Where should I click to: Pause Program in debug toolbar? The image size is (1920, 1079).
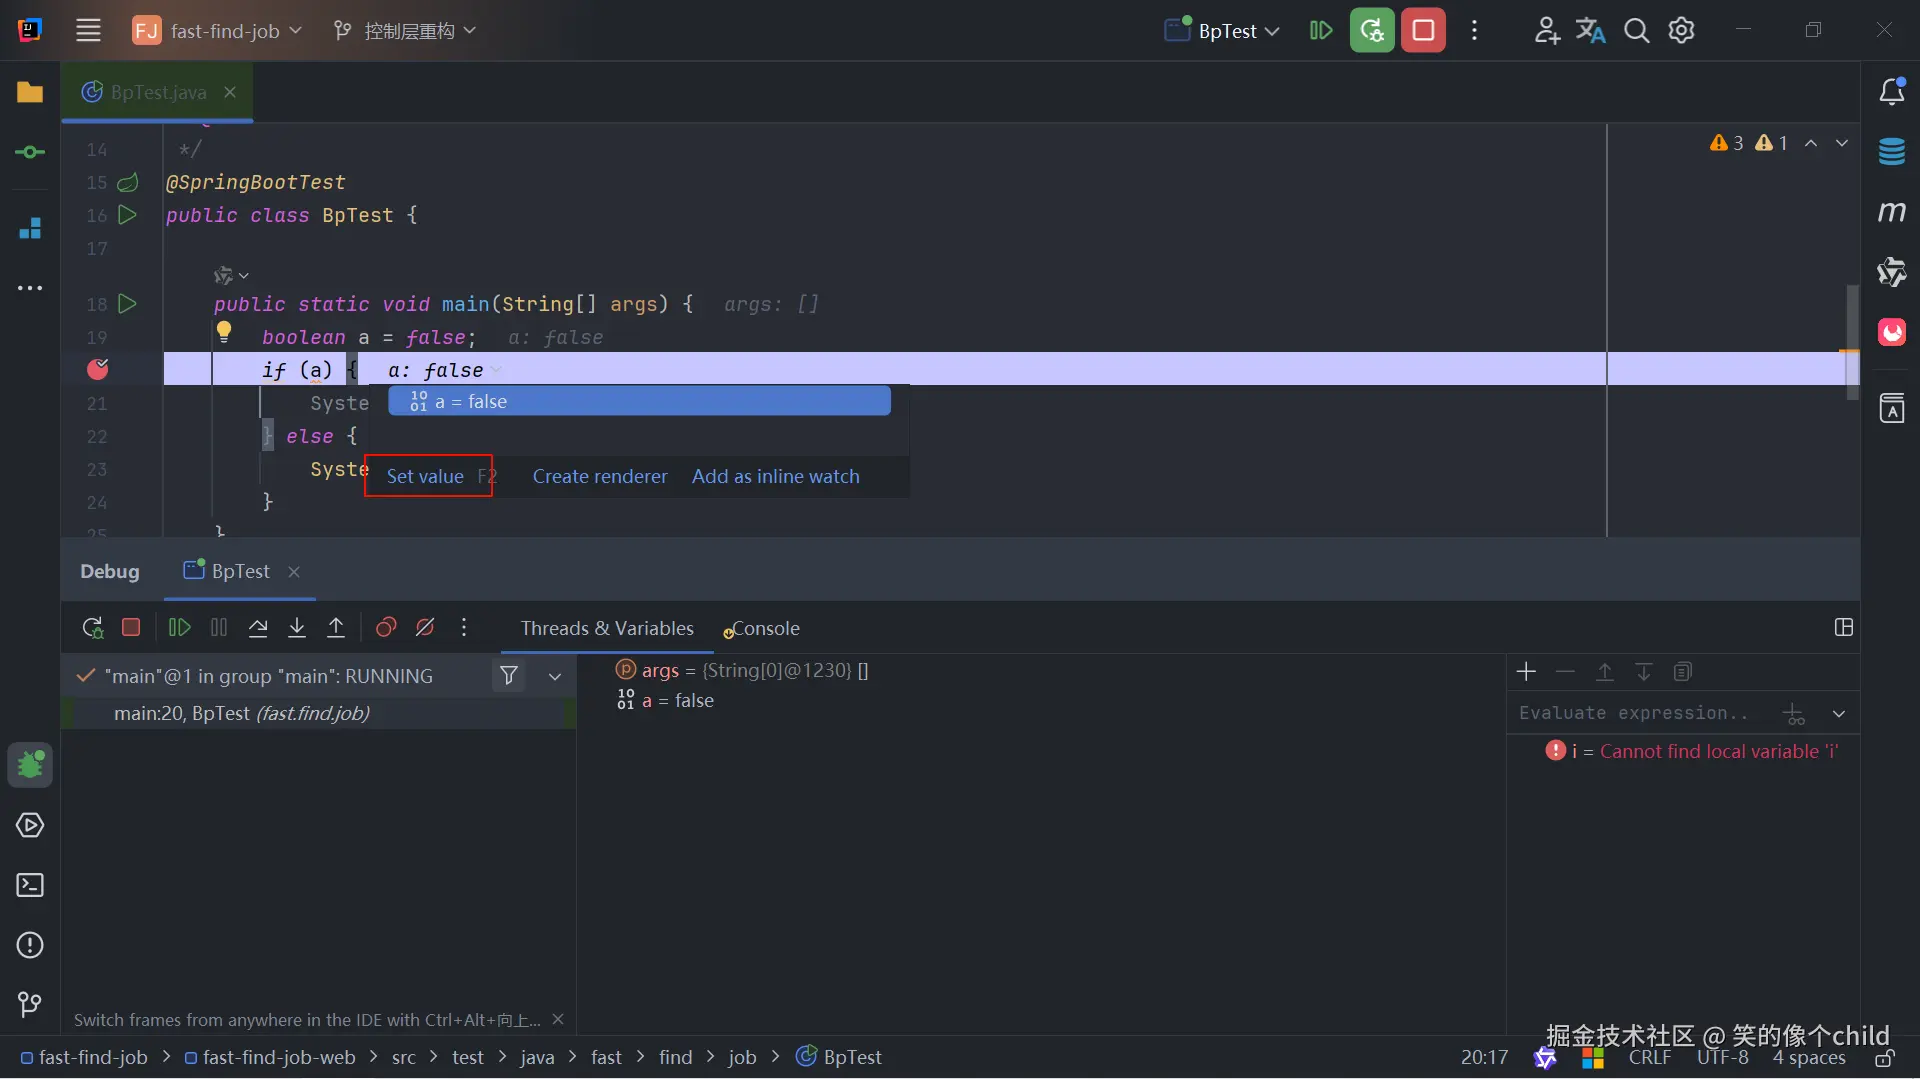click(x=219, y=628)
